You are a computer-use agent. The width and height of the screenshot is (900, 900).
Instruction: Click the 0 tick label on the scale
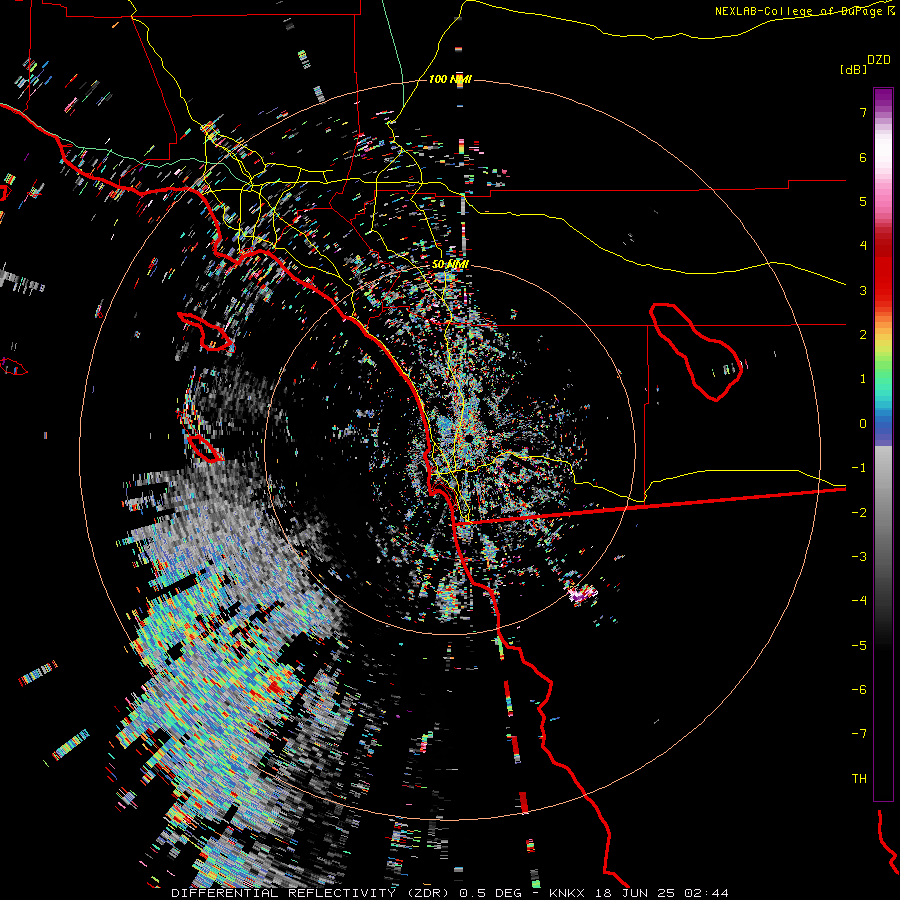[863, 424]
